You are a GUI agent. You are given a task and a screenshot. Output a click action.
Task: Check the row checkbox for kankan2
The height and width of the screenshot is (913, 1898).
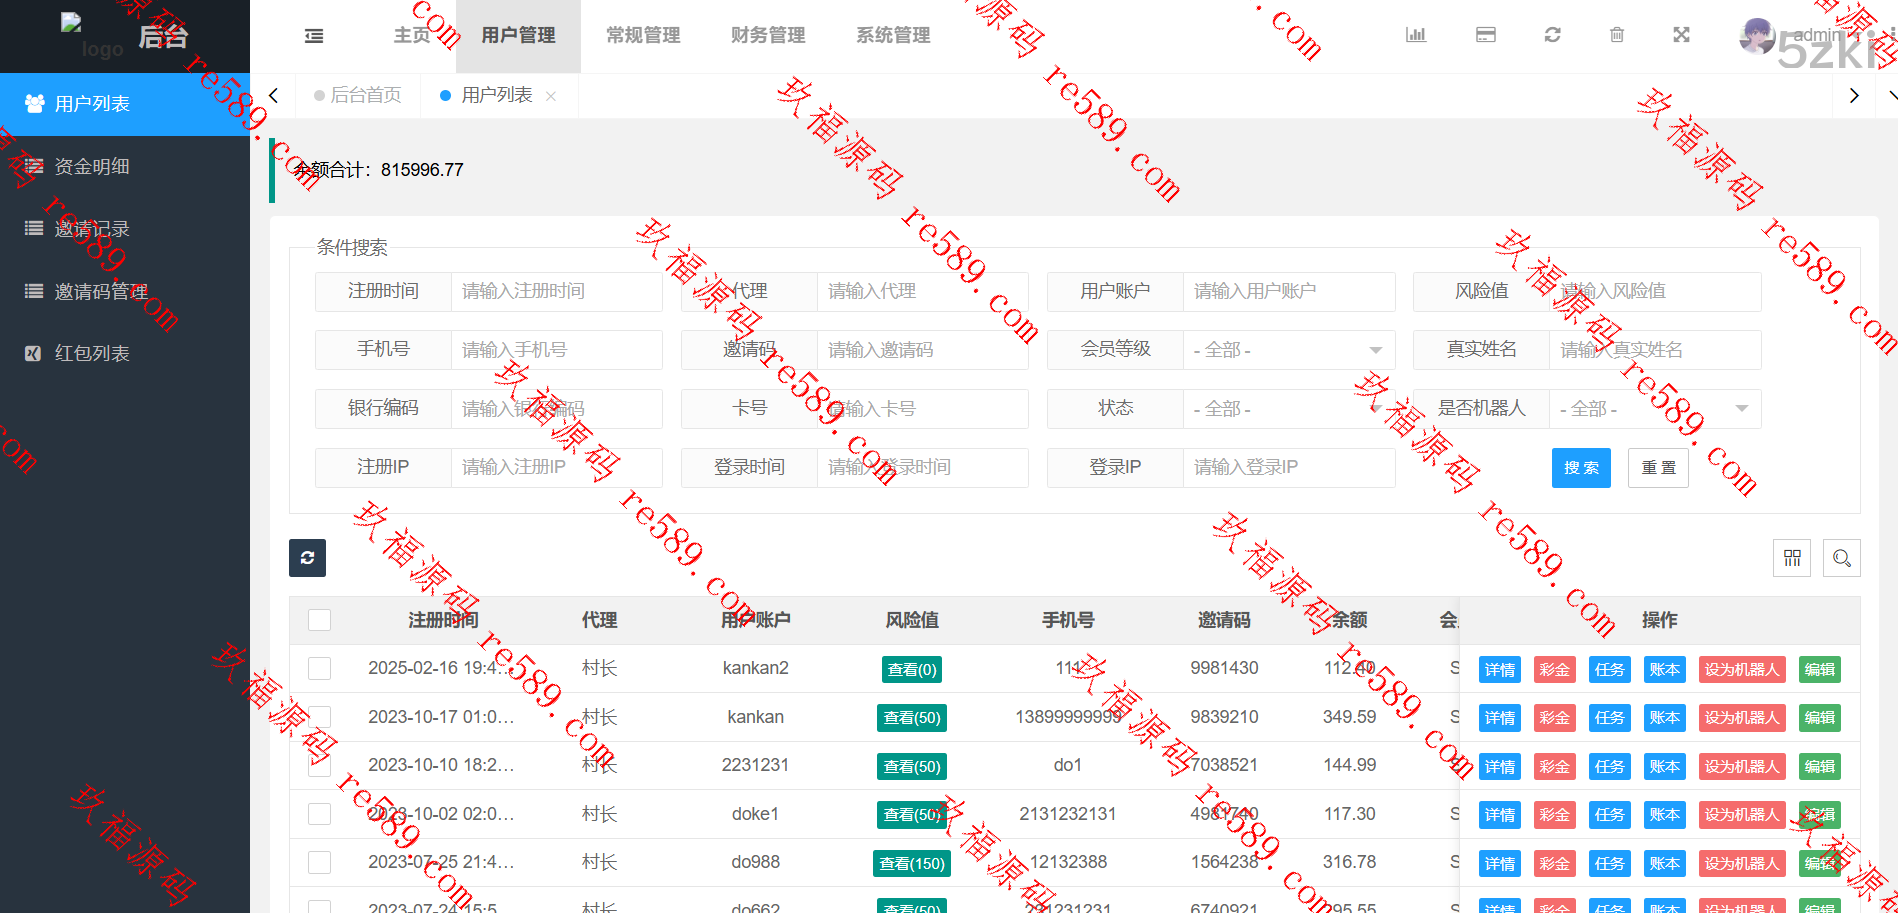click(x=320, y=668)
